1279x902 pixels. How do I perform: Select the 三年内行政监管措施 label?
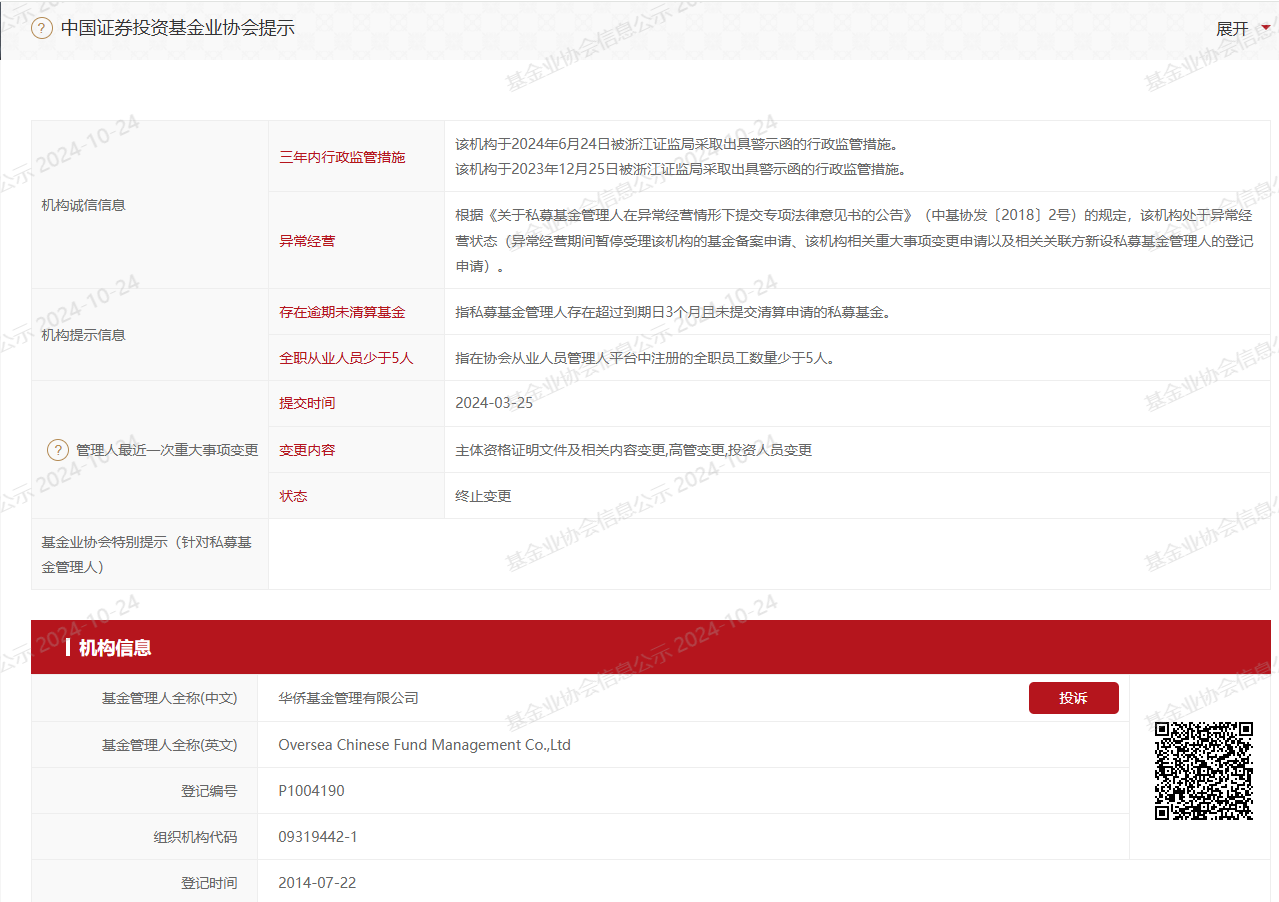(x=342, y=157)
